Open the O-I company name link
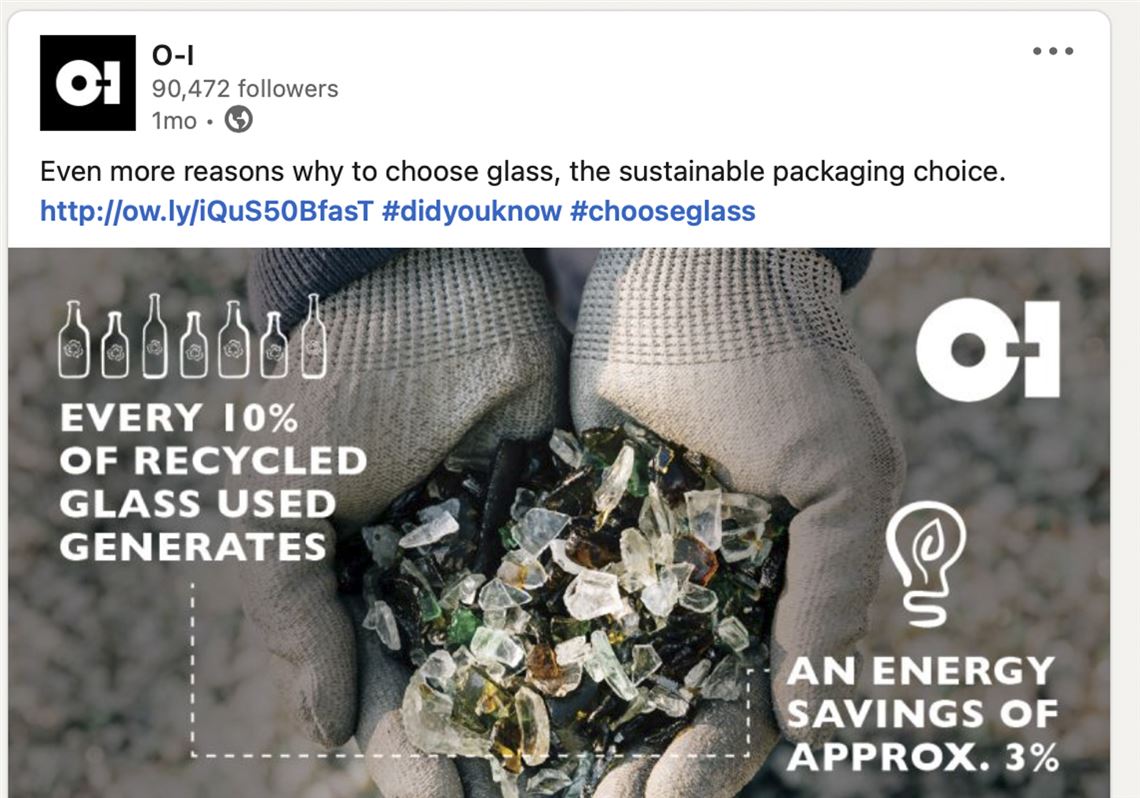Image resolution: width=1140 pixels, height=798 pixels. 172,55
